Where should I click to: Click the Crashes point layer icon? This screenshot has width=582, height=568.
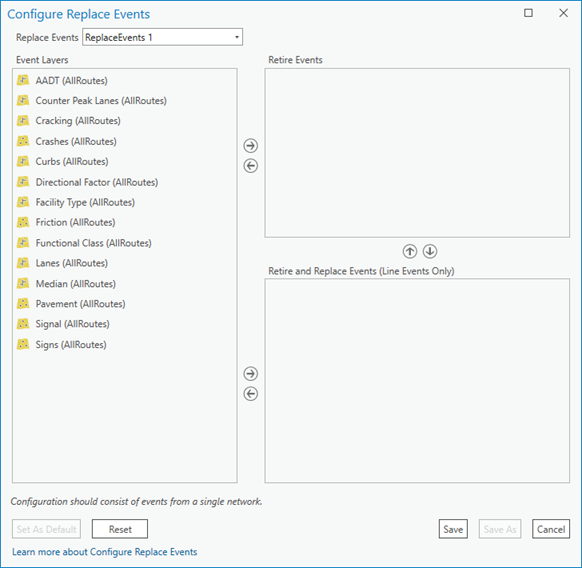pyautogui.click(x=23, y=141)
